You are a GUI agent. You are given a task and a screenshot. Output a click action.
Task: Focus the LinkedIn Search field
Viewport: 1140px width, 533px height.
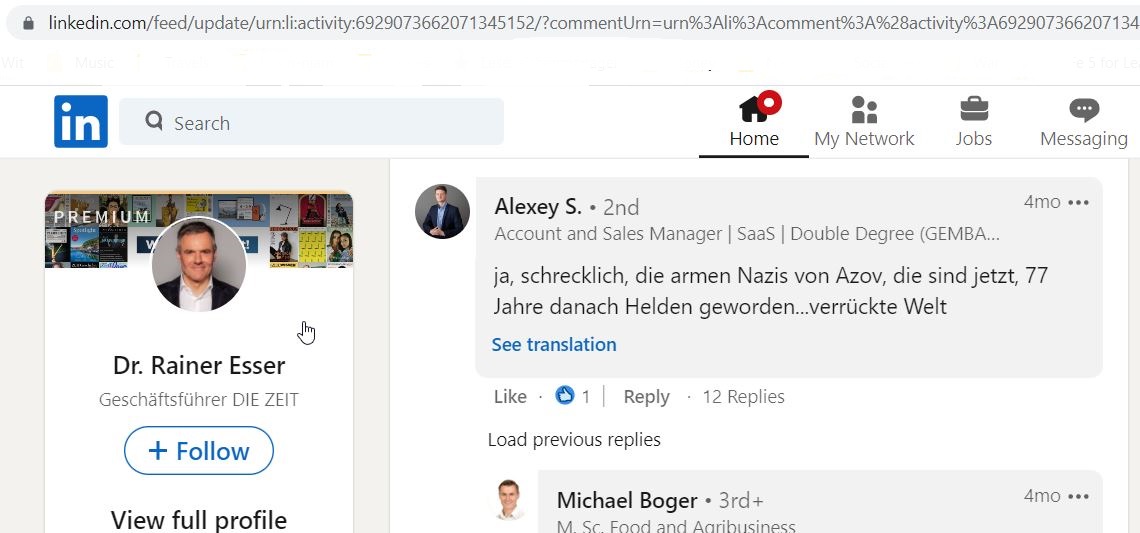coord(311,121)
